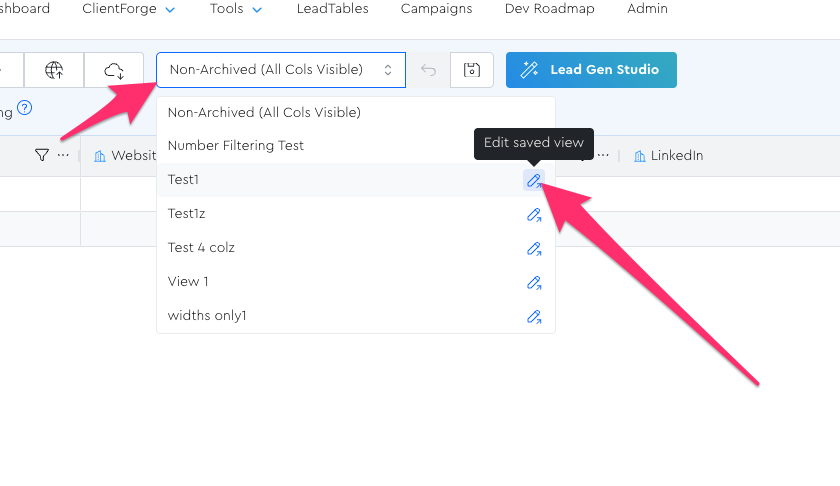Viewport: 840px width, 486px height.
Task: Click the LinkedIn column header
Action: [x=676, y=155]
